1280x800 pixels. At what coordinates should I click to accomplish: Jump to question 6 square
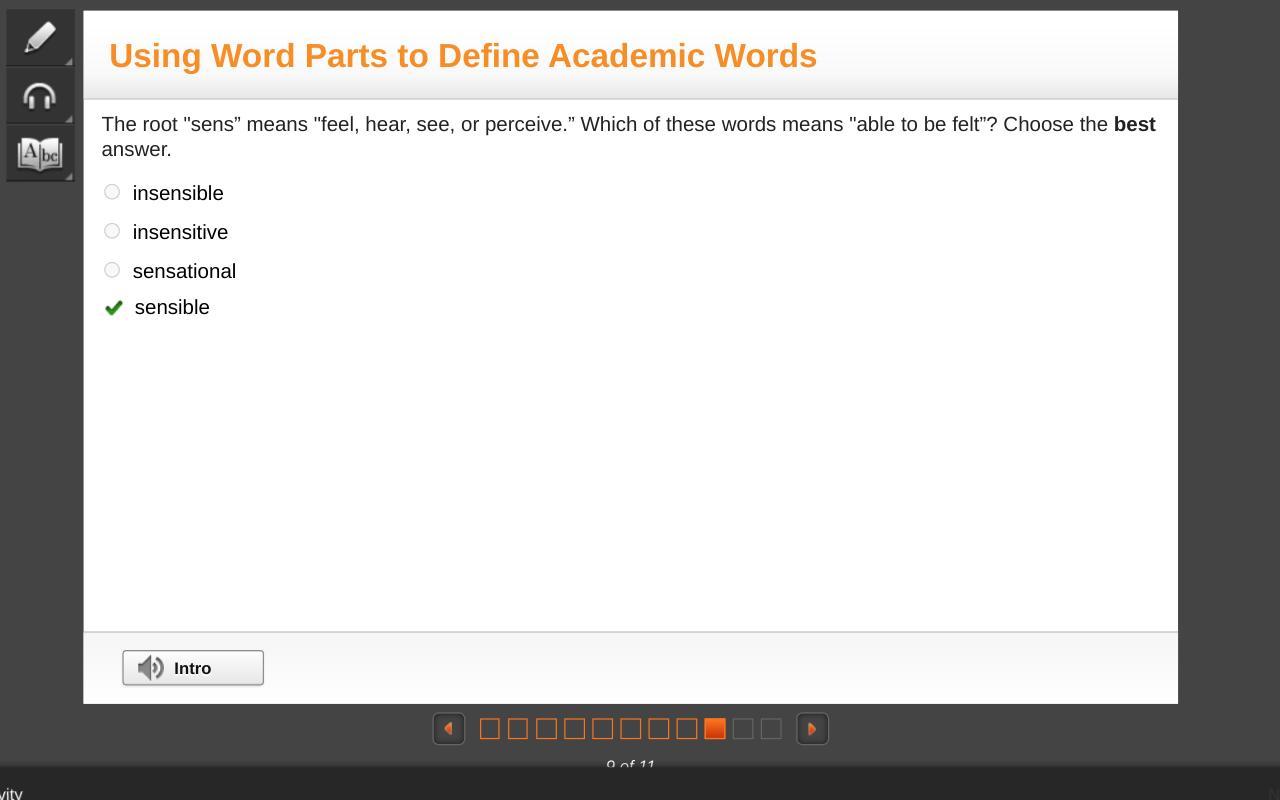pos(630,729)
